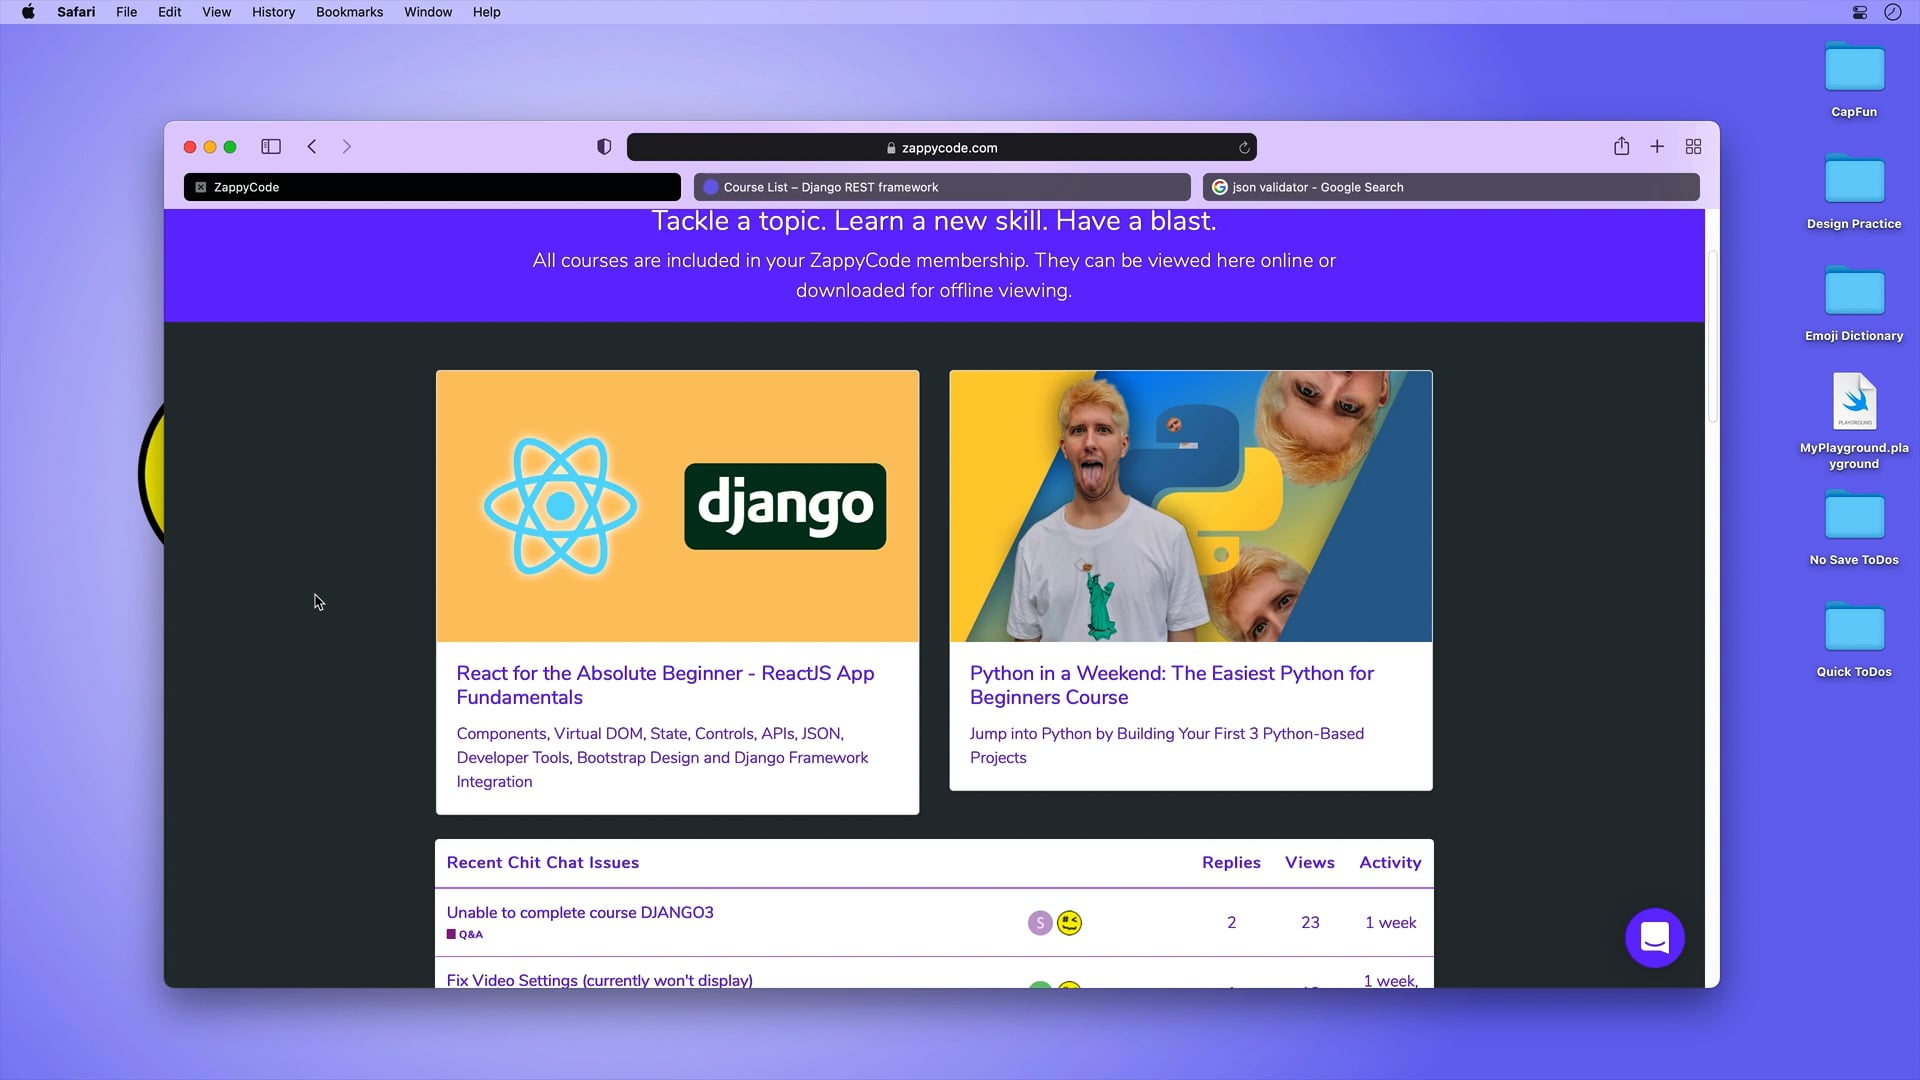This screenshot has width=1920, height=1080.
Task: Select the ZappyCode tab
Action: pyautogui.click(x=432, y=187)
